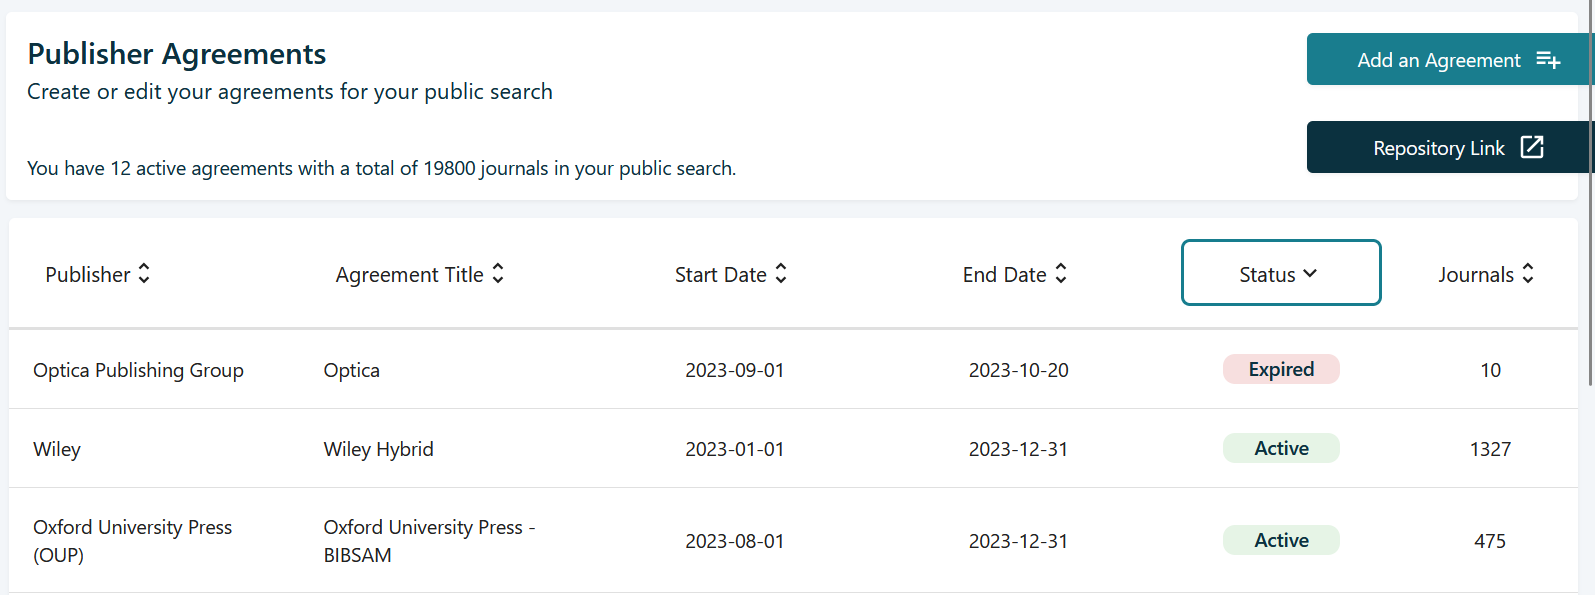Toggle the Expired status badge for Optica
Viewport: 1595px width, 595px height.
click(x=1281, y=369)
